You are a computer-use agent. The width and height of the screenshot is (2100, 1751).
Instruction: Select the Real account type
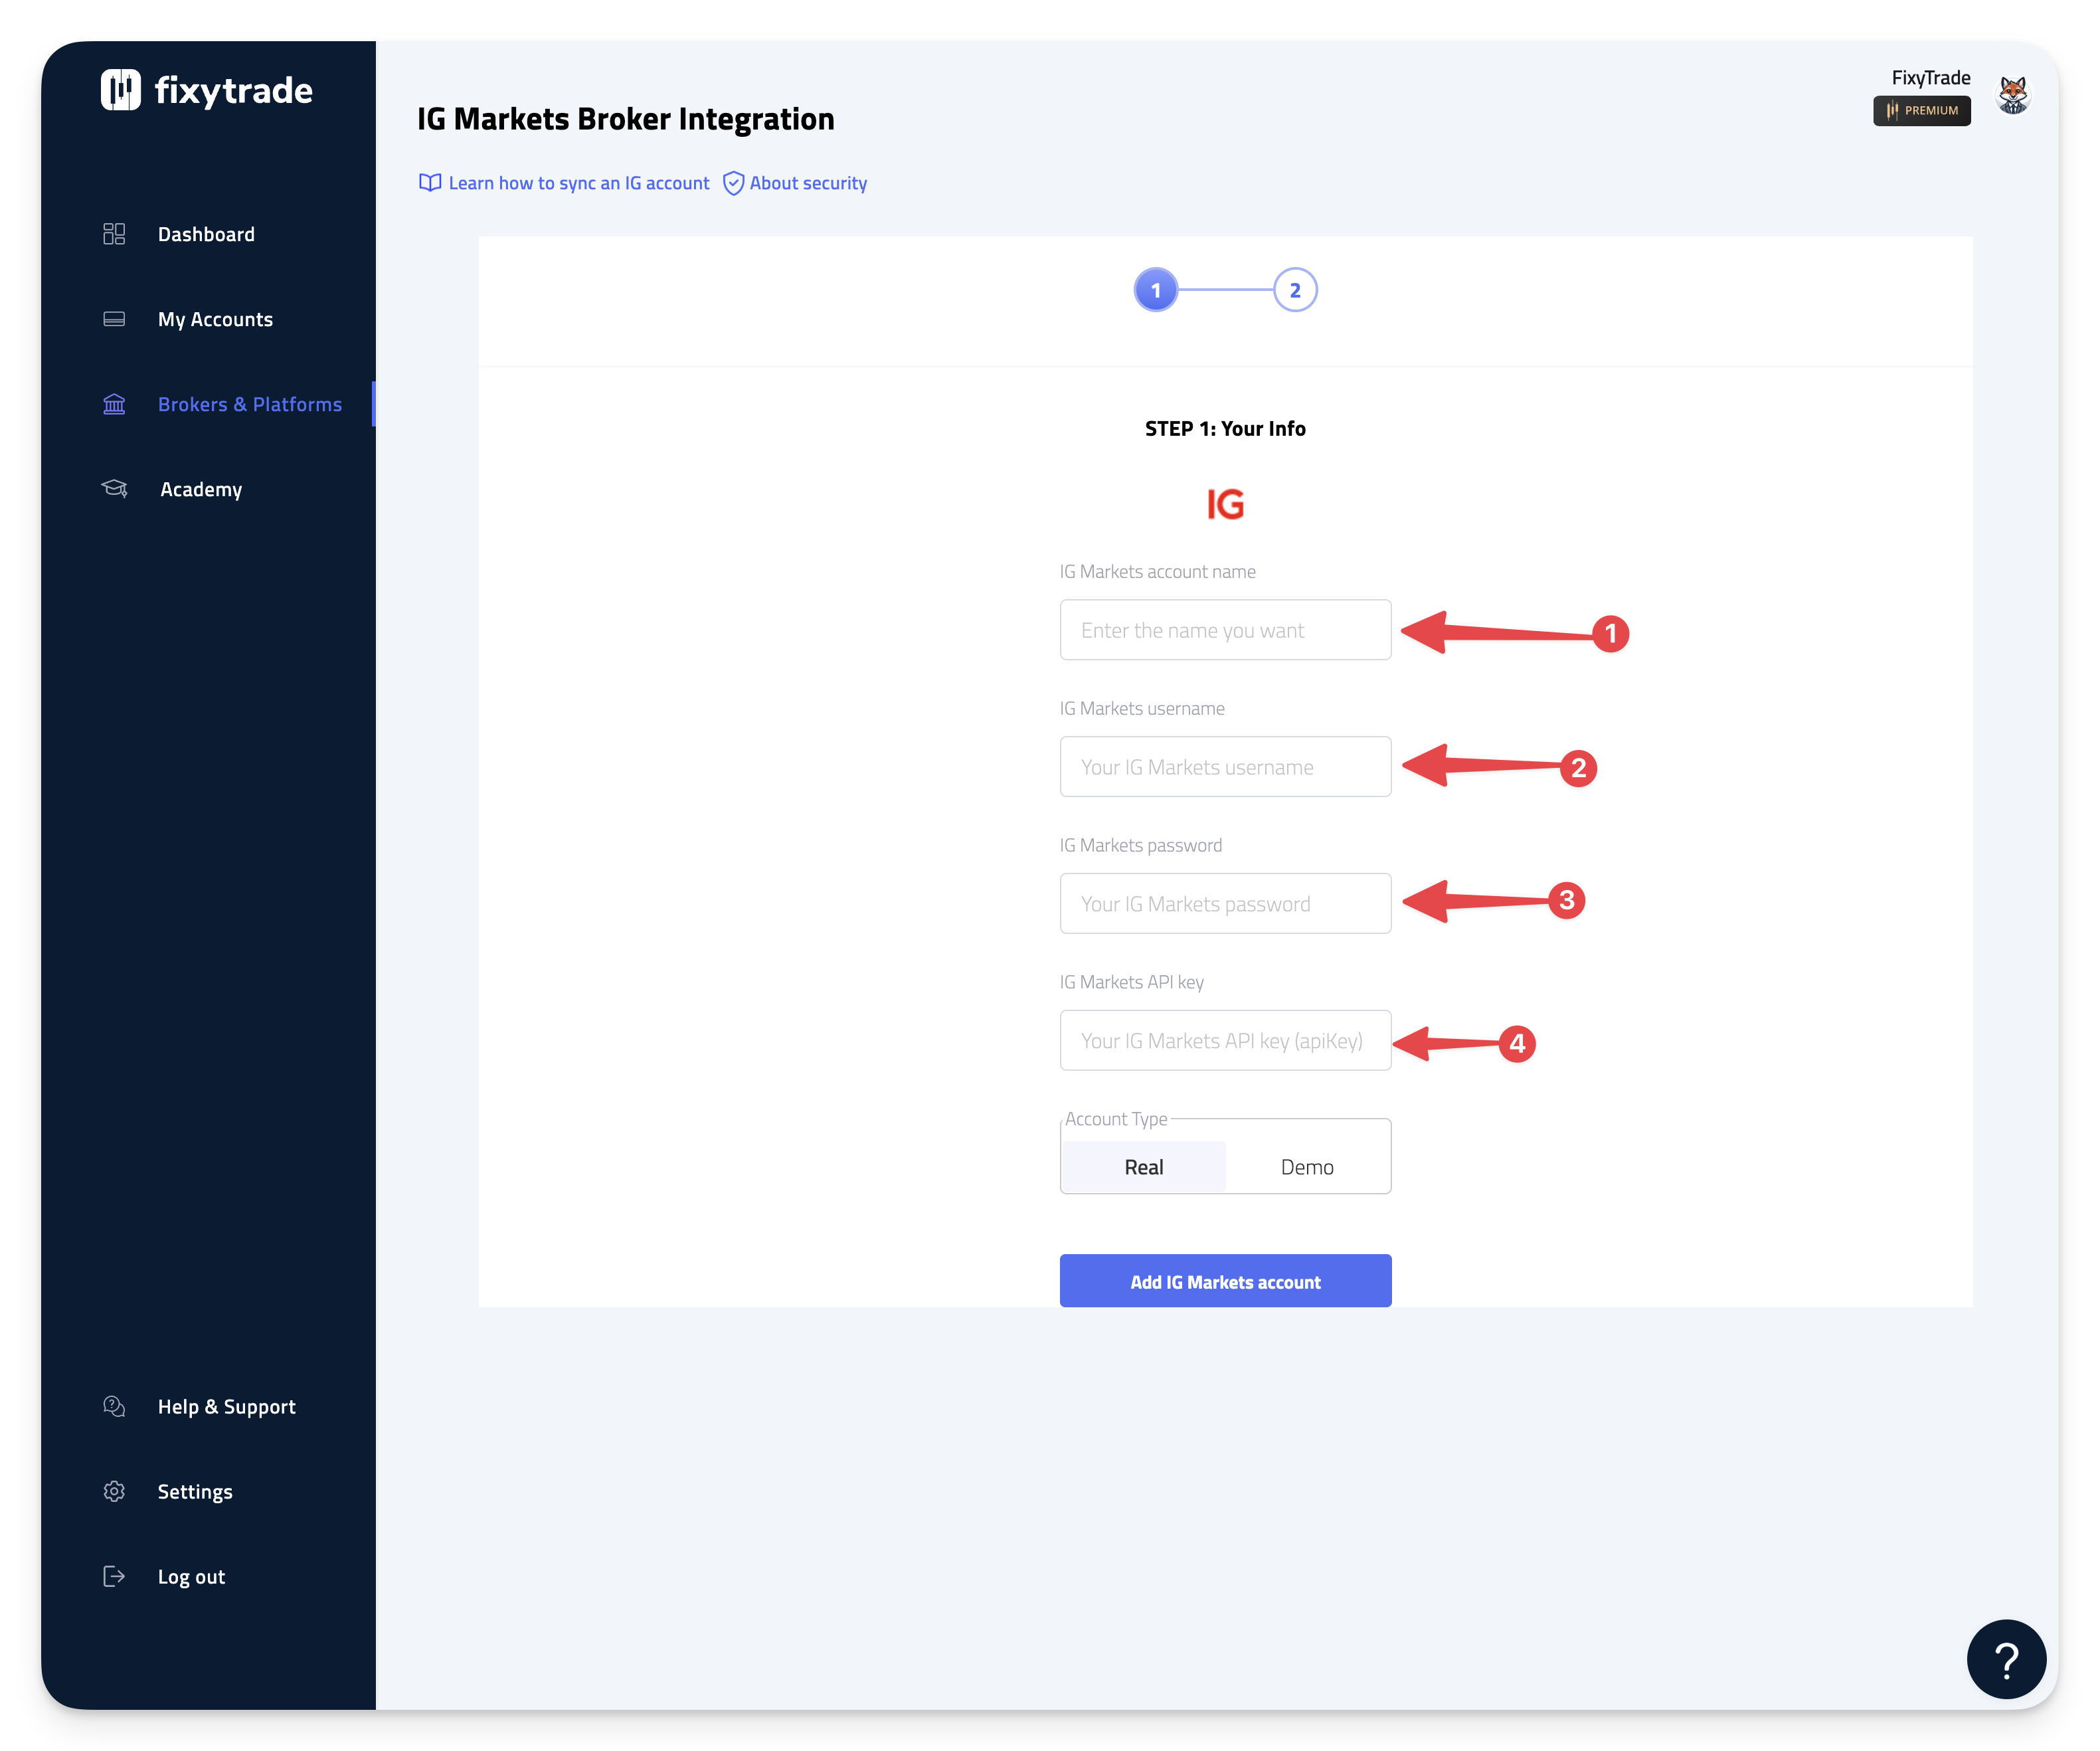tap(1143, 1167)
